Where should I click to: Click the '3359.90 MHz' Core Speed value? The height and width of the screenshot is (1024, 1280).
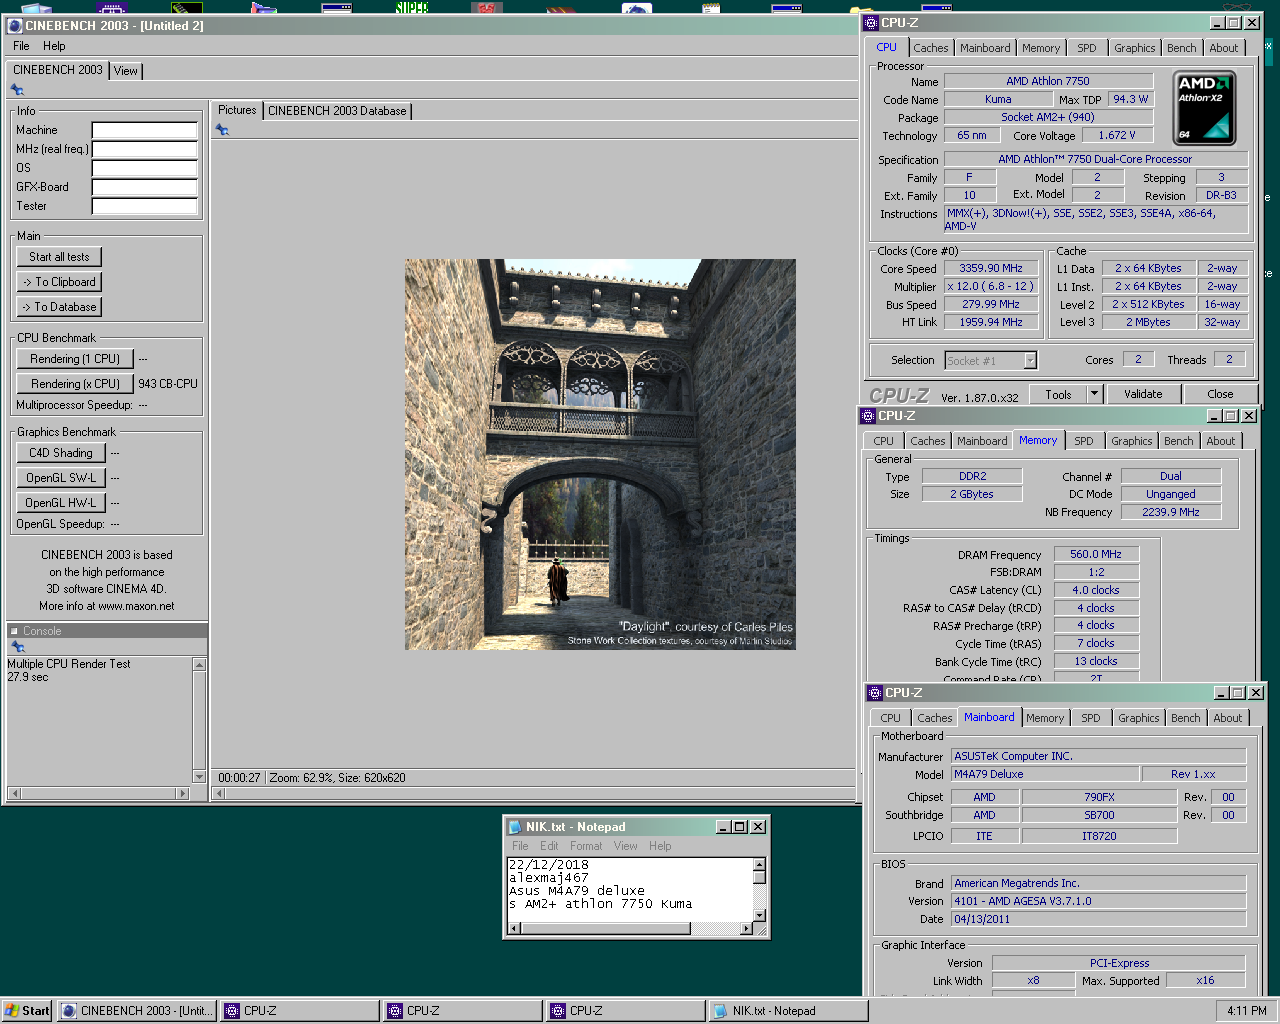(991, 268)
